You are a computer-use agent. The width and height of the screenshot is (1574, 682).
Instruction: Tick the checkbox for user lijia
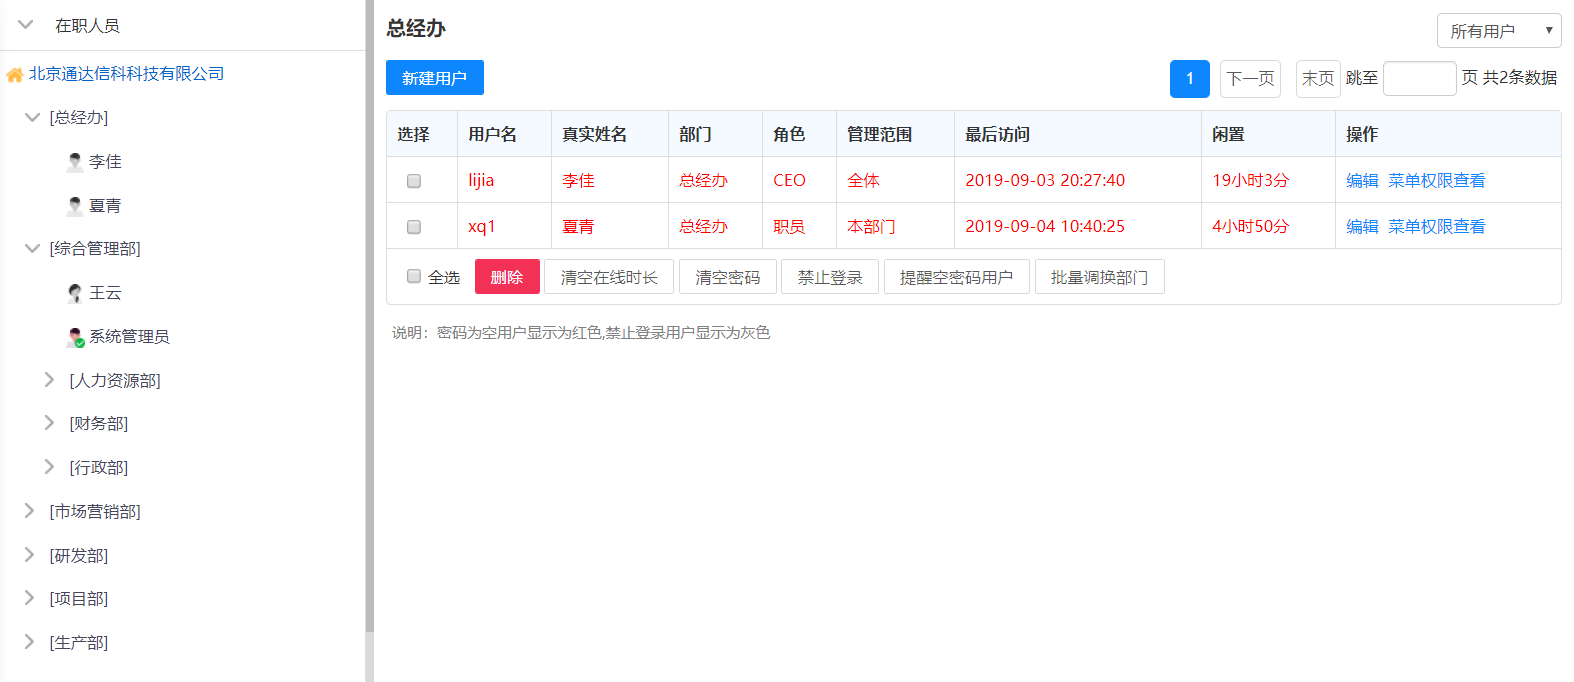414,181
